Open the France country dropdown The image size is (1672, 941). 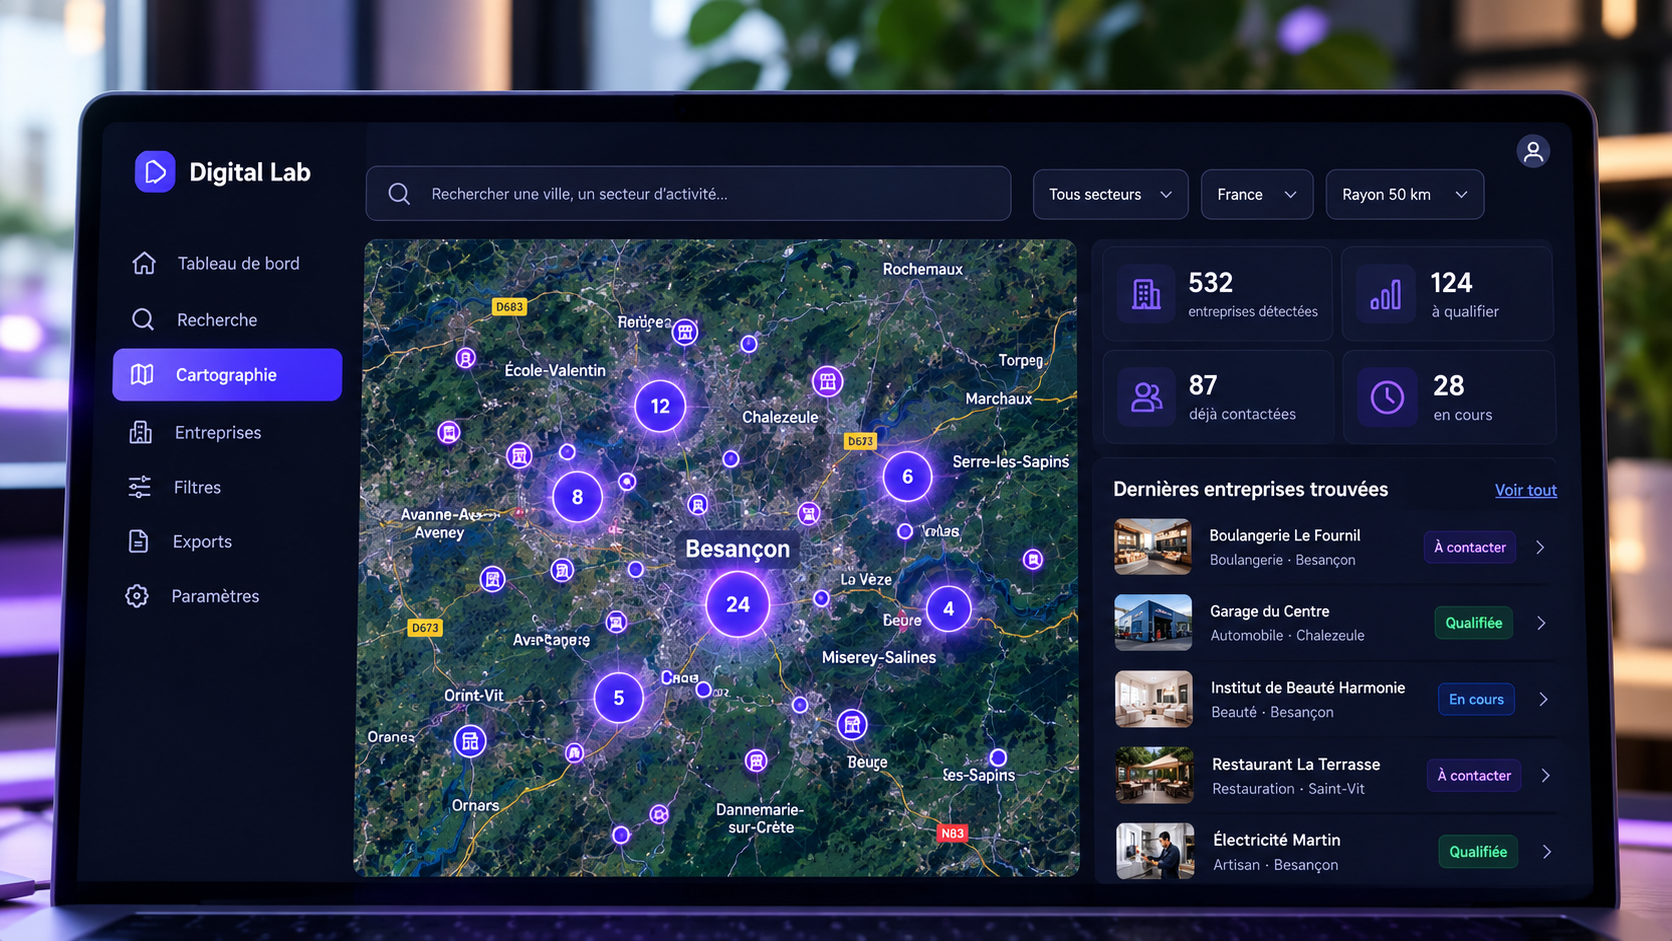click(1257, 194)
